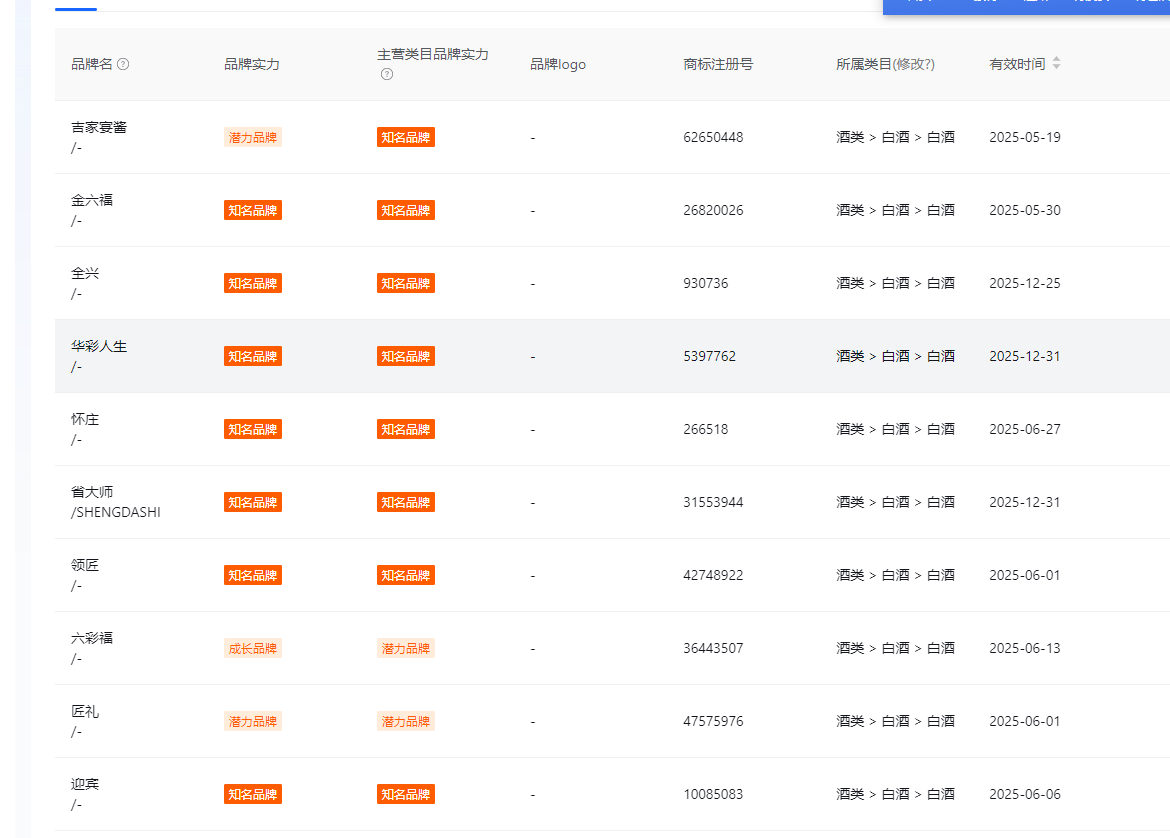Click the help icon under 主营类目品牌实力 header
Viewport: 1170px width, 838px height.
387,74
